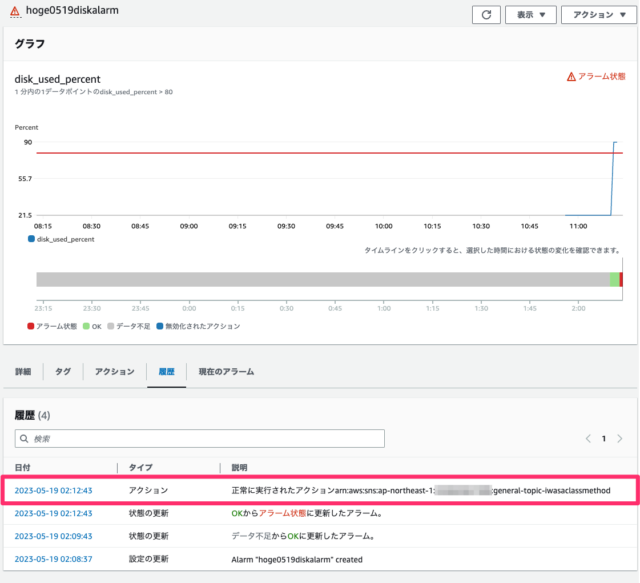Click the red アラーム状態 legend swatch
Image resolution: width=640 pixels, height=583 pixels.
tap(31, 326)
